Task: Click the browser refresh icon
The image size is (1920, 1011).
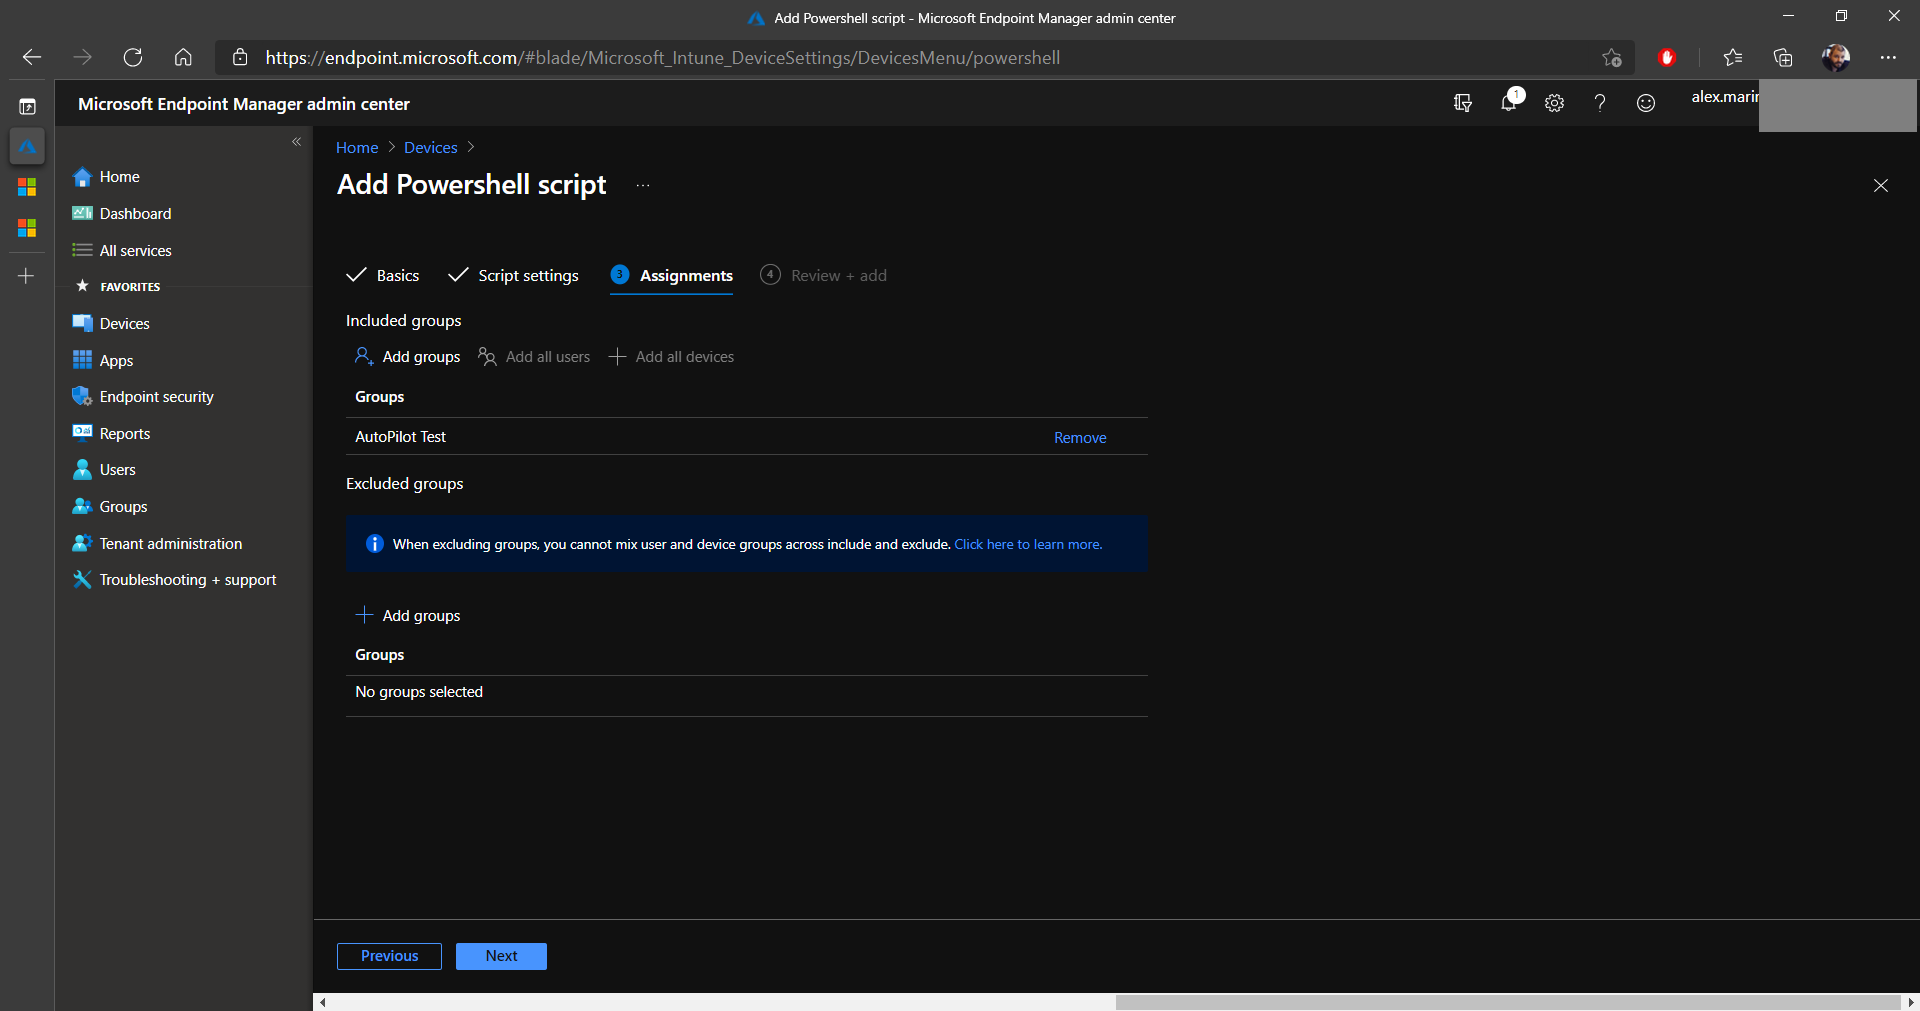Action: tap(133, 58)
